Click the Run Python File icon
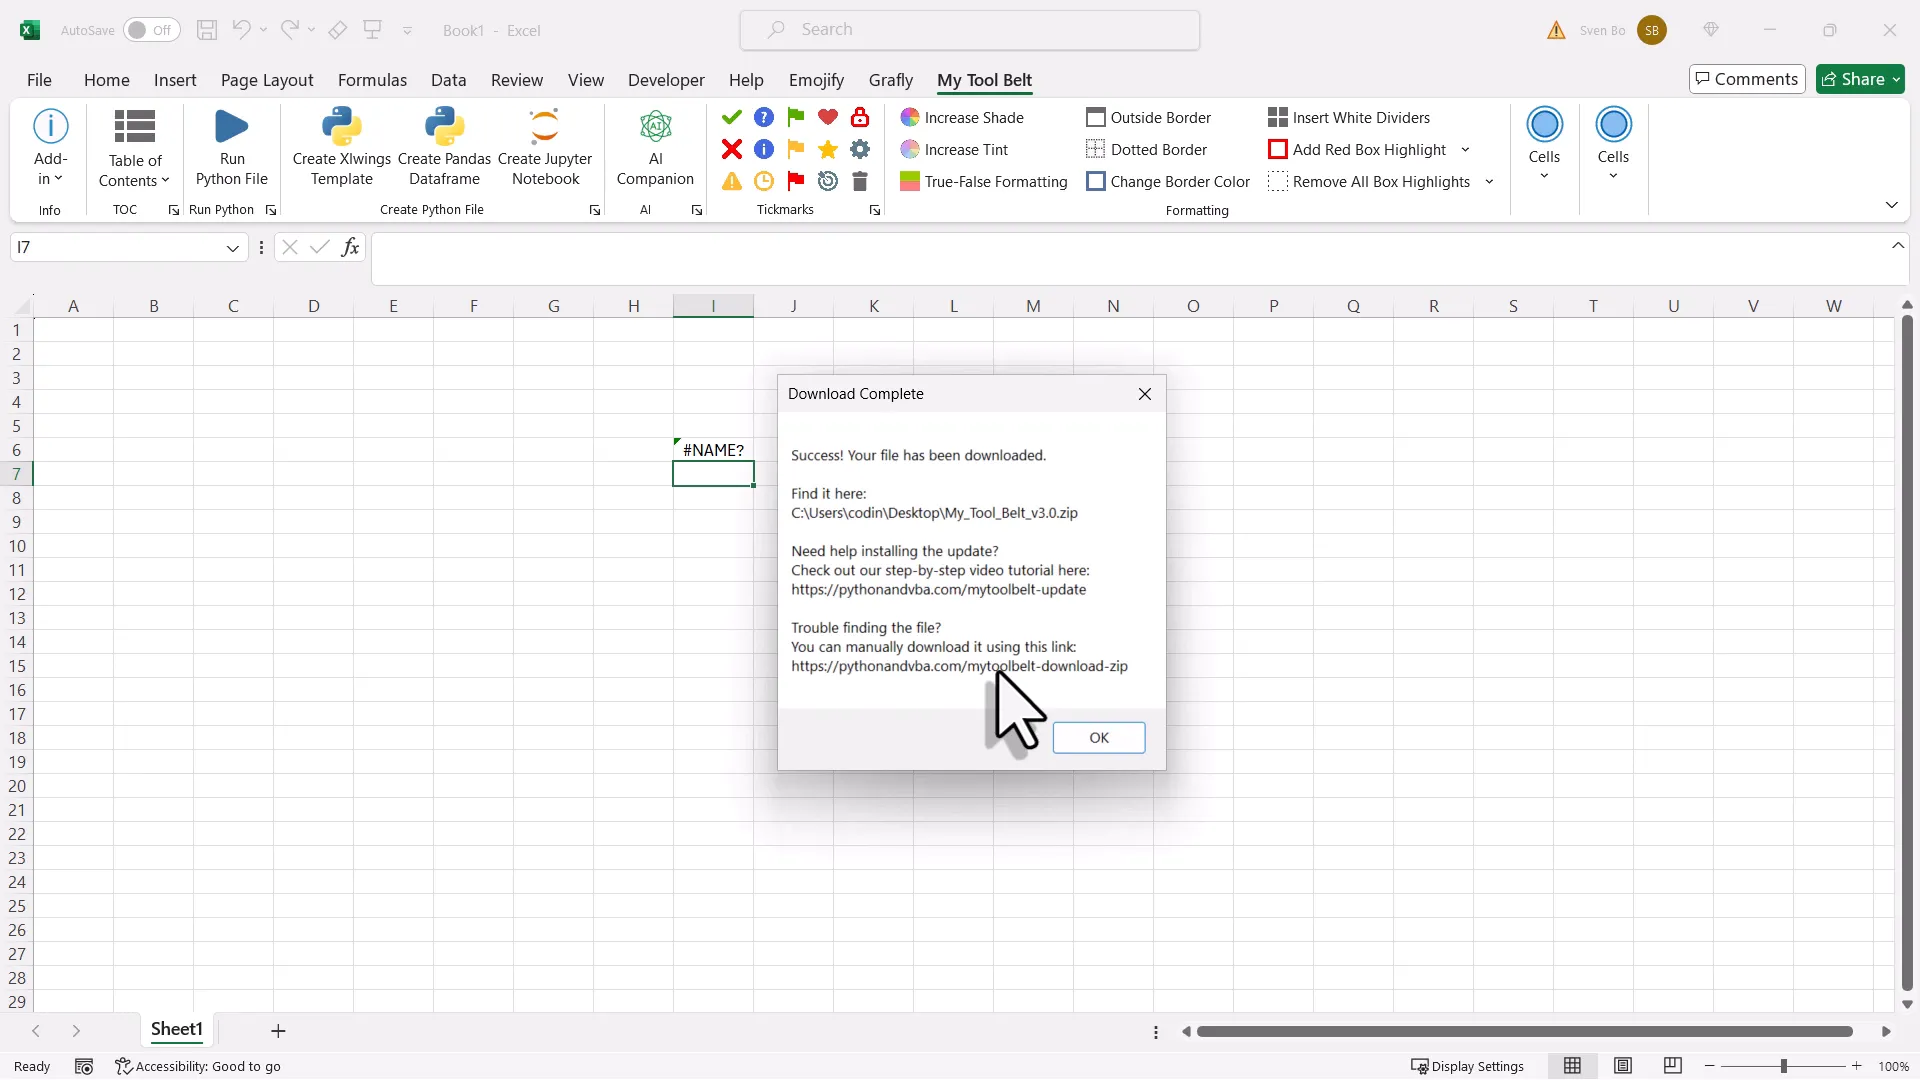 (231, 128)
